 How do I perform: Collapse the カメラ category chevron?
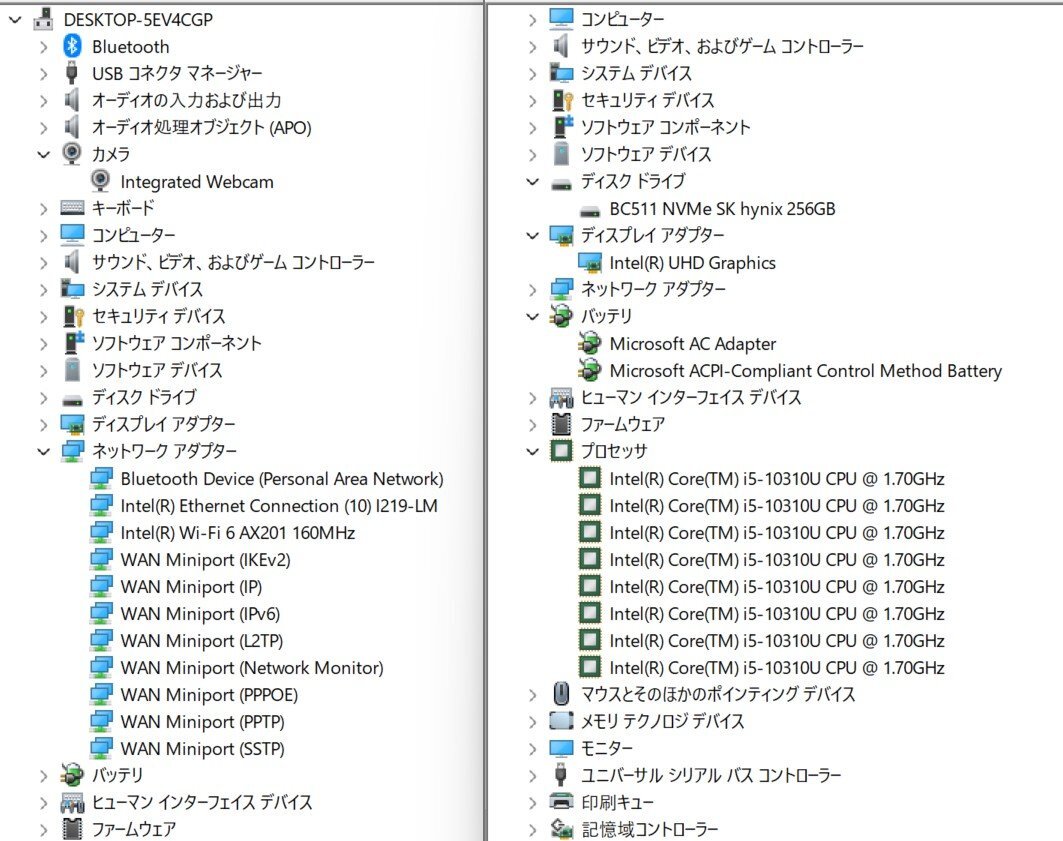coord(43,155)
